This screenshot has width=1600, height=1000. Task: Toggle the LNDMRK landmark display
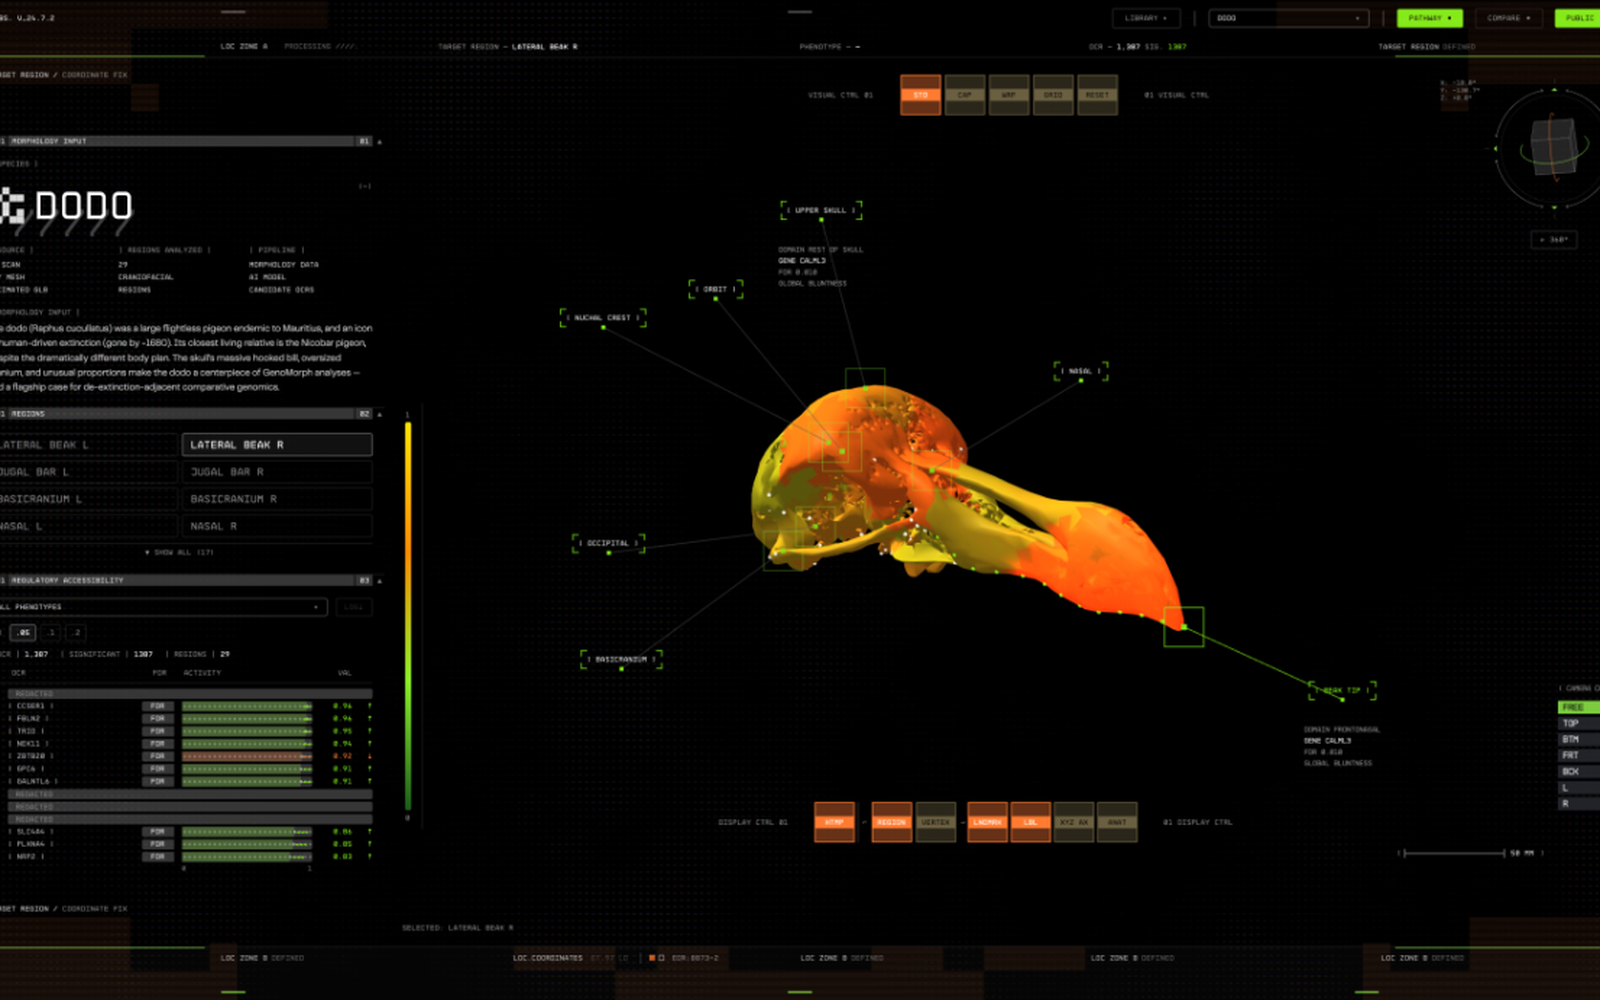pyautogui.click(x=987, y=822)
